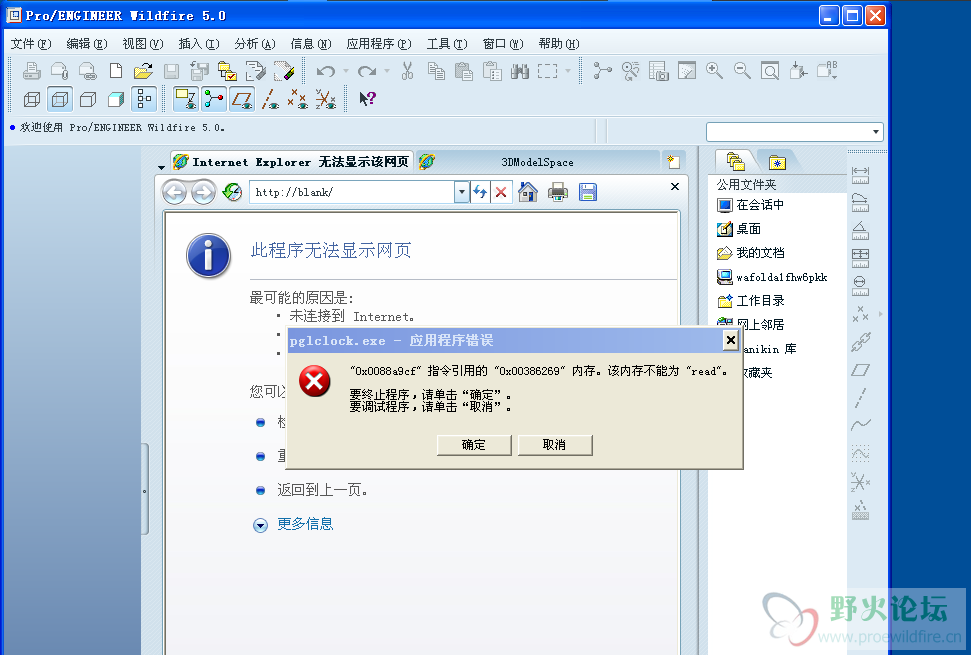Open the URL address dropdown arrow
Screen dimensions: 971x655
coord(461,192)
